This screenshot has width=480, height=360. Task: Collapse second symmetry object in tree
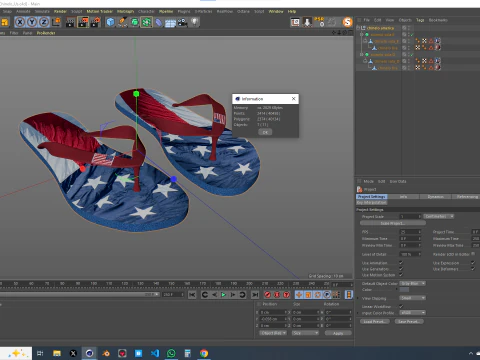coord(362,55)
